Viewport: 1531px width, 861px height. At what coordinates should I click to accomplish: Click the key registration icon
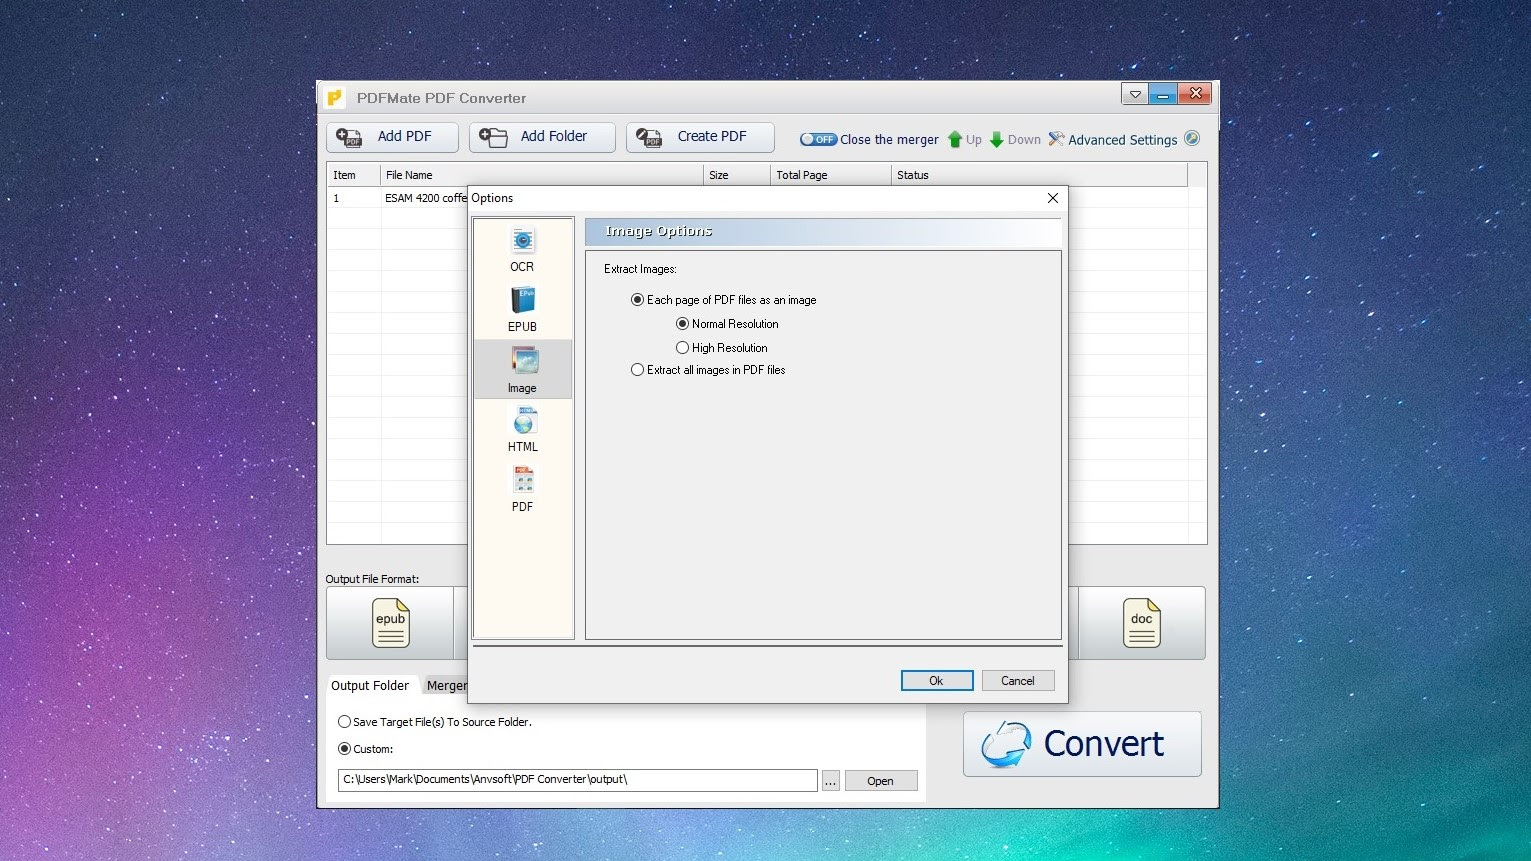(1192, 139)
